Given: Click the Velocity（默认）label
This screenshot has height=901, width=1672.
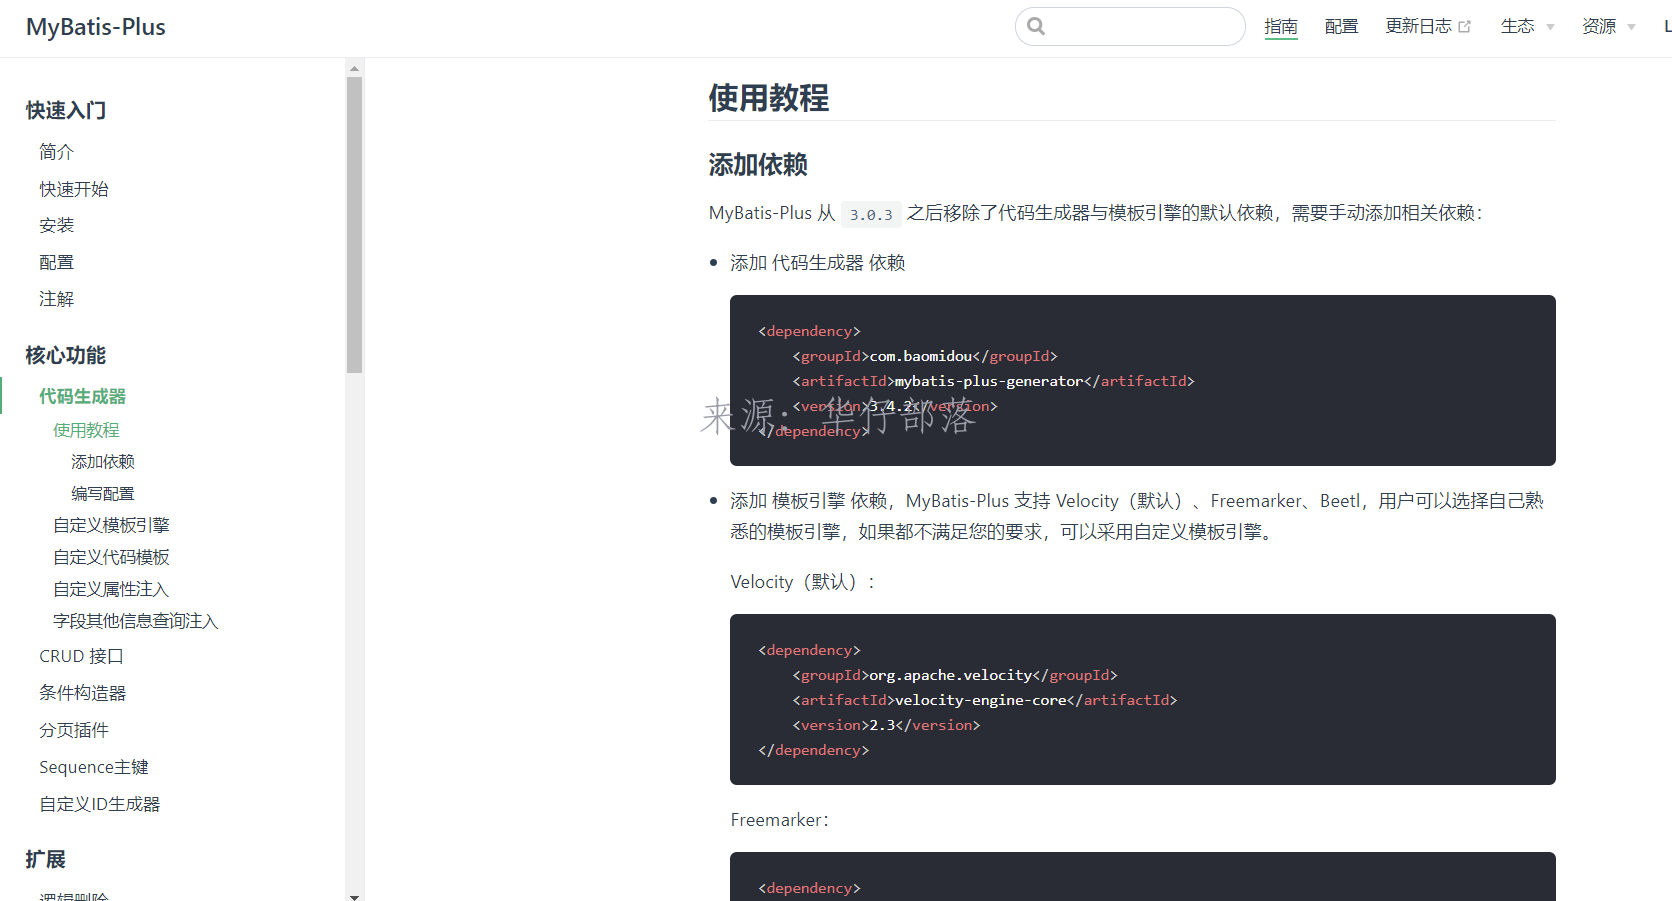Looking at the screenshot, I should (x=802, y=582).
